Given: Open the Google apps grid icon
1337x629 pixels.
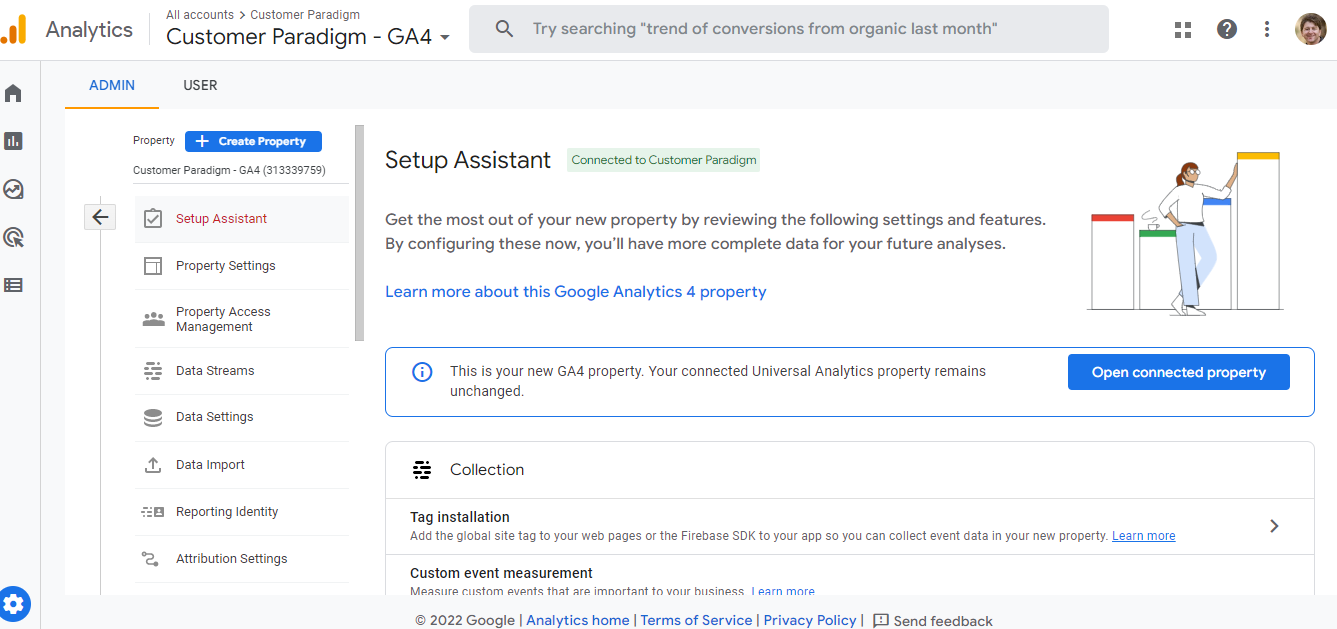Looking at the screenshot, I should (1183, 29).
